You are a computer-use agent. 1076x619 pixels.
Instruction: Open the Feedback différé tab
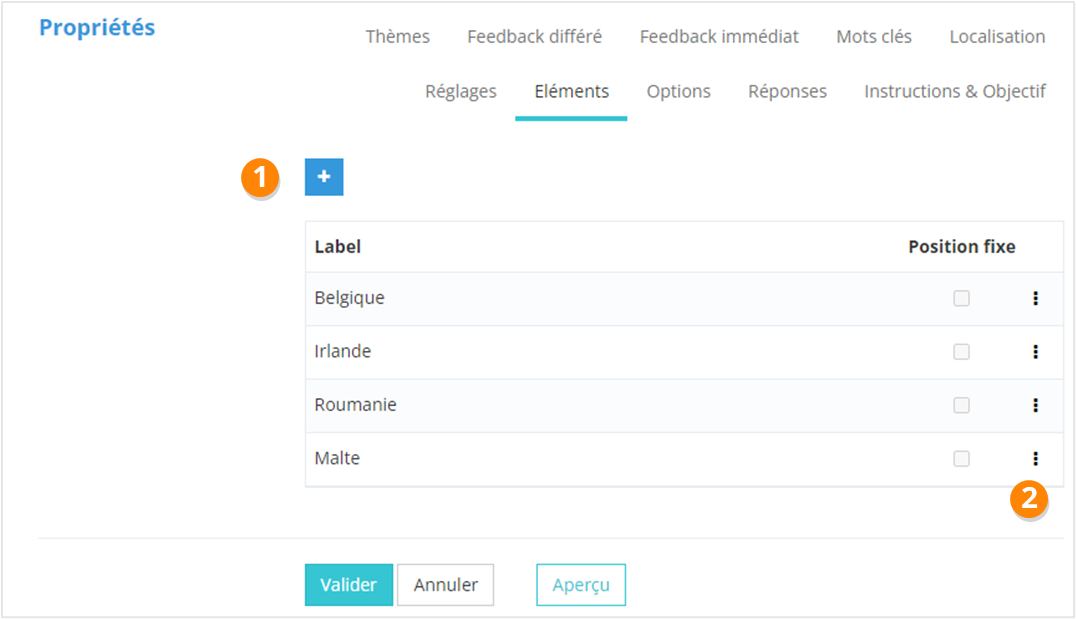coord(534,37)
